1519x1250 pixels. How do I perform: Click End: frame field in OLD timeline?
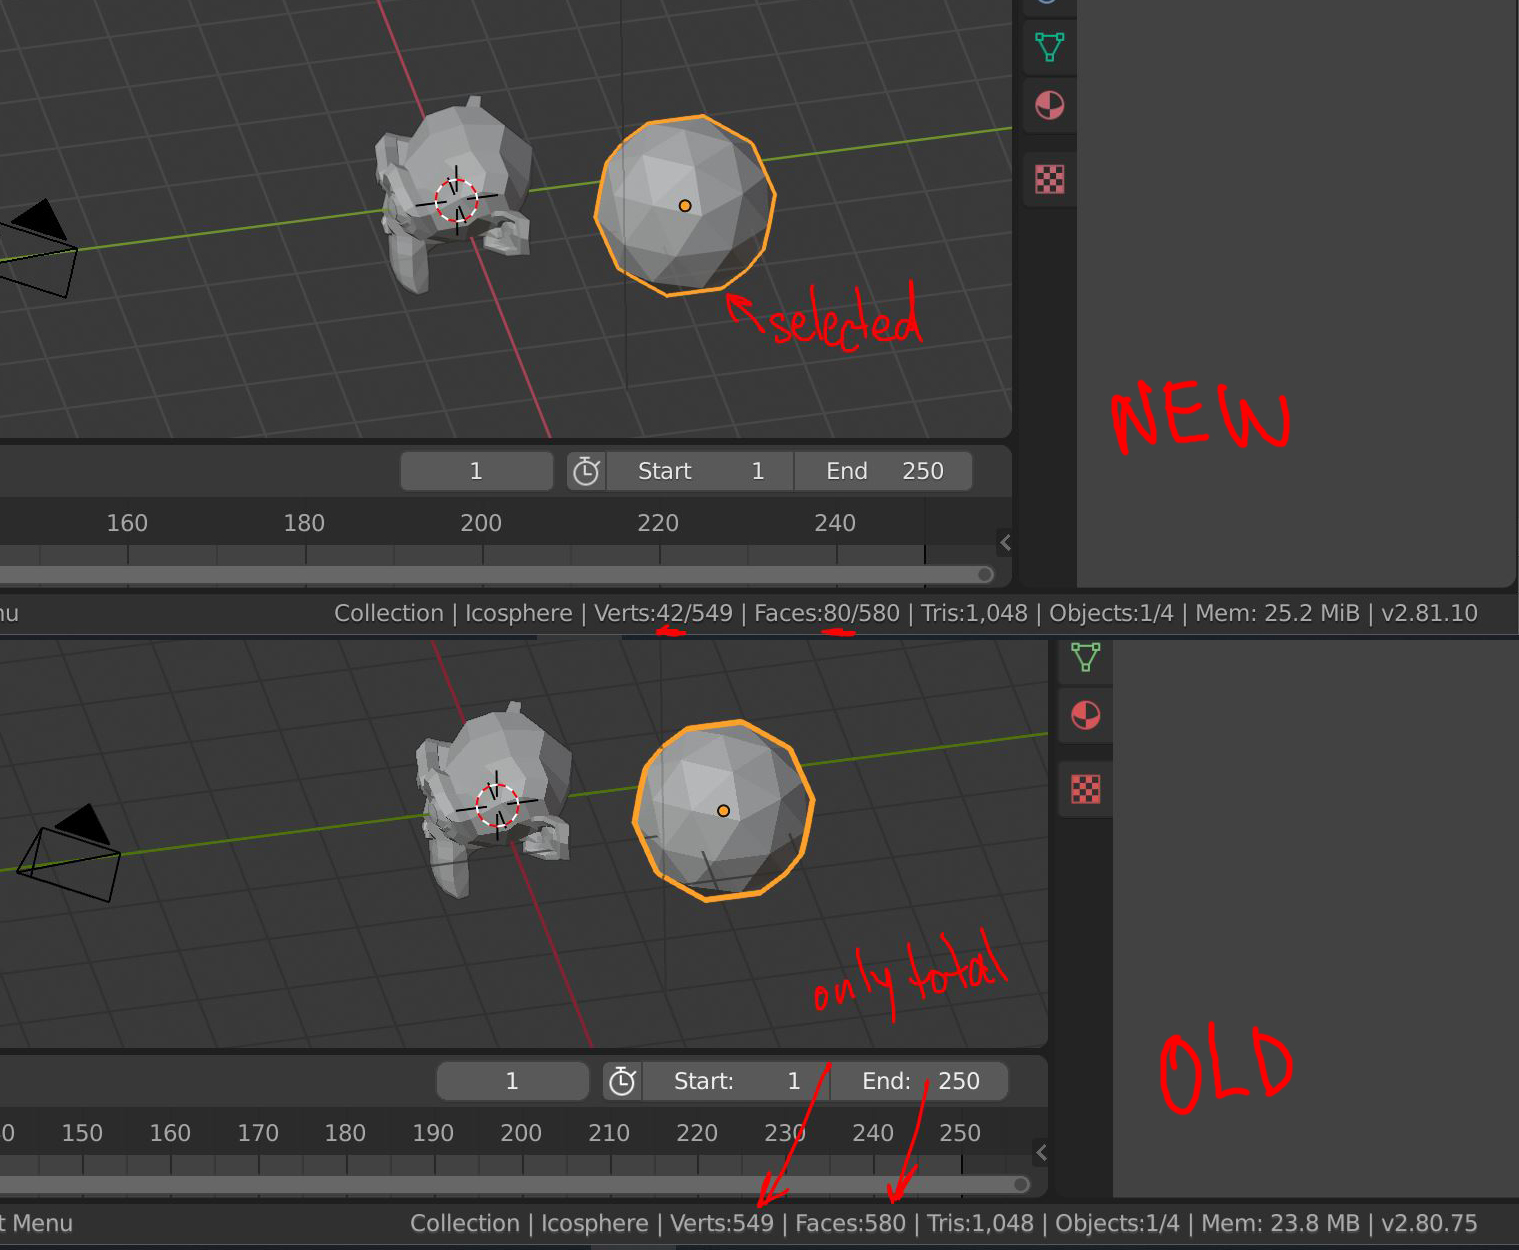click(x=919, y=1081)
